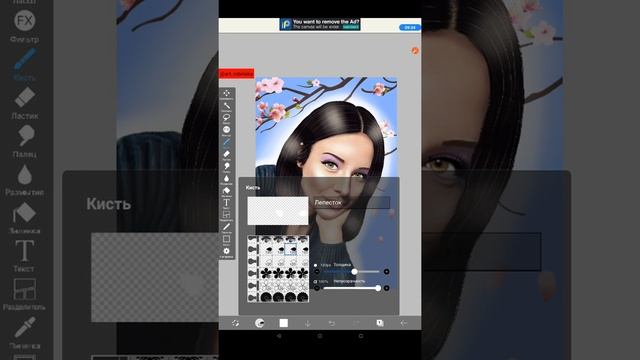Choose the last black flower brush

pos(302,273)
